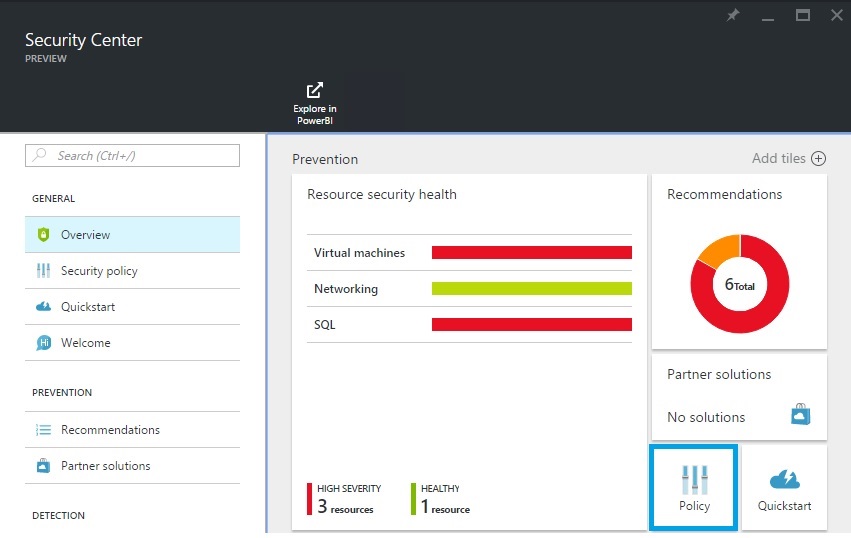The width and height of the screenshot is (851, 538).
Task: Open the Quickstart cloud tile
Action: [x=784, y=487]
